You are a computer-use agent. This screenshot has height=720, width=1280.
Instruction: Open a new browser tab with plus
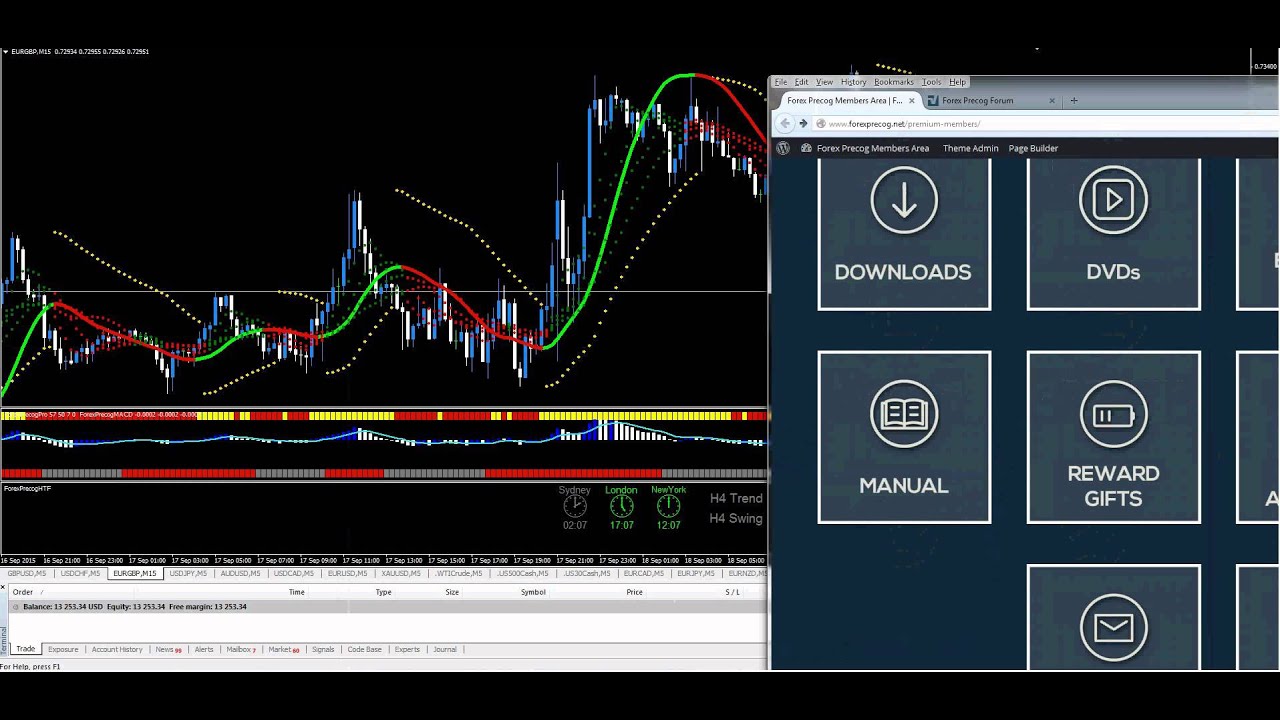point(1074,100)
